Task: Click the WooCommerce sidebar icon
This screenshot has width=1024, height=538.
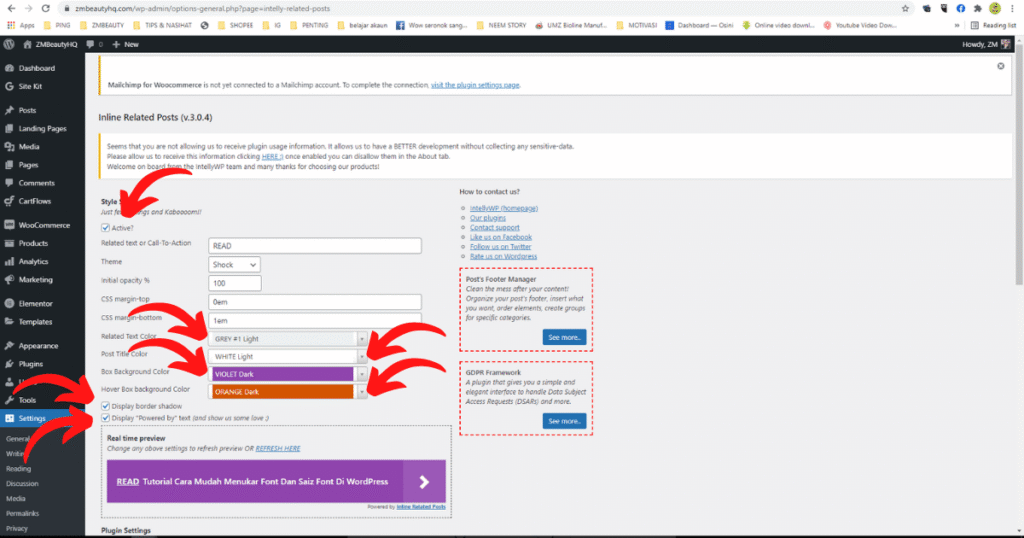Action: tap(9, 225)
